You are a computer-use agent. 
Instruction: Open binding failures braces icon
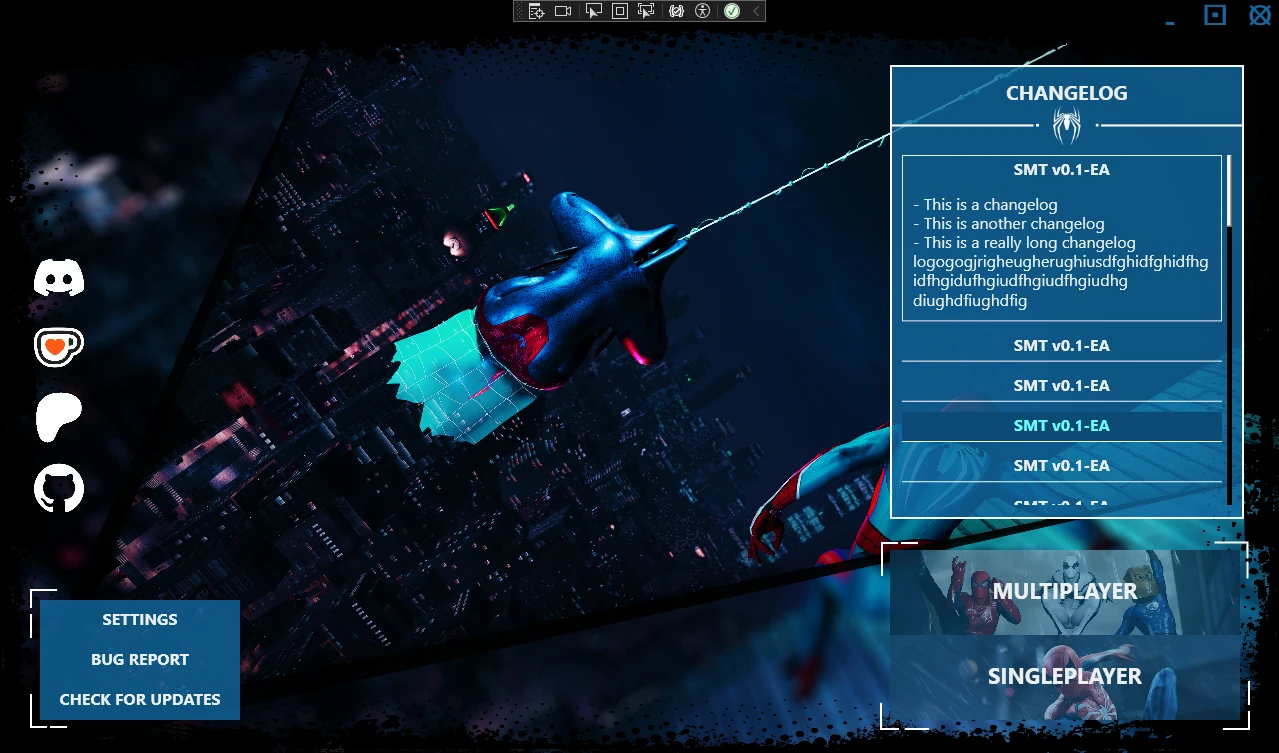(676, 11)
